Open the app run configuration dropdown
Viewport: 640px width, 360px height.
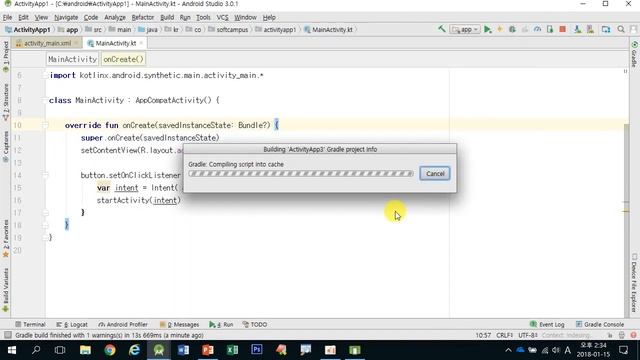pos(464,29)
